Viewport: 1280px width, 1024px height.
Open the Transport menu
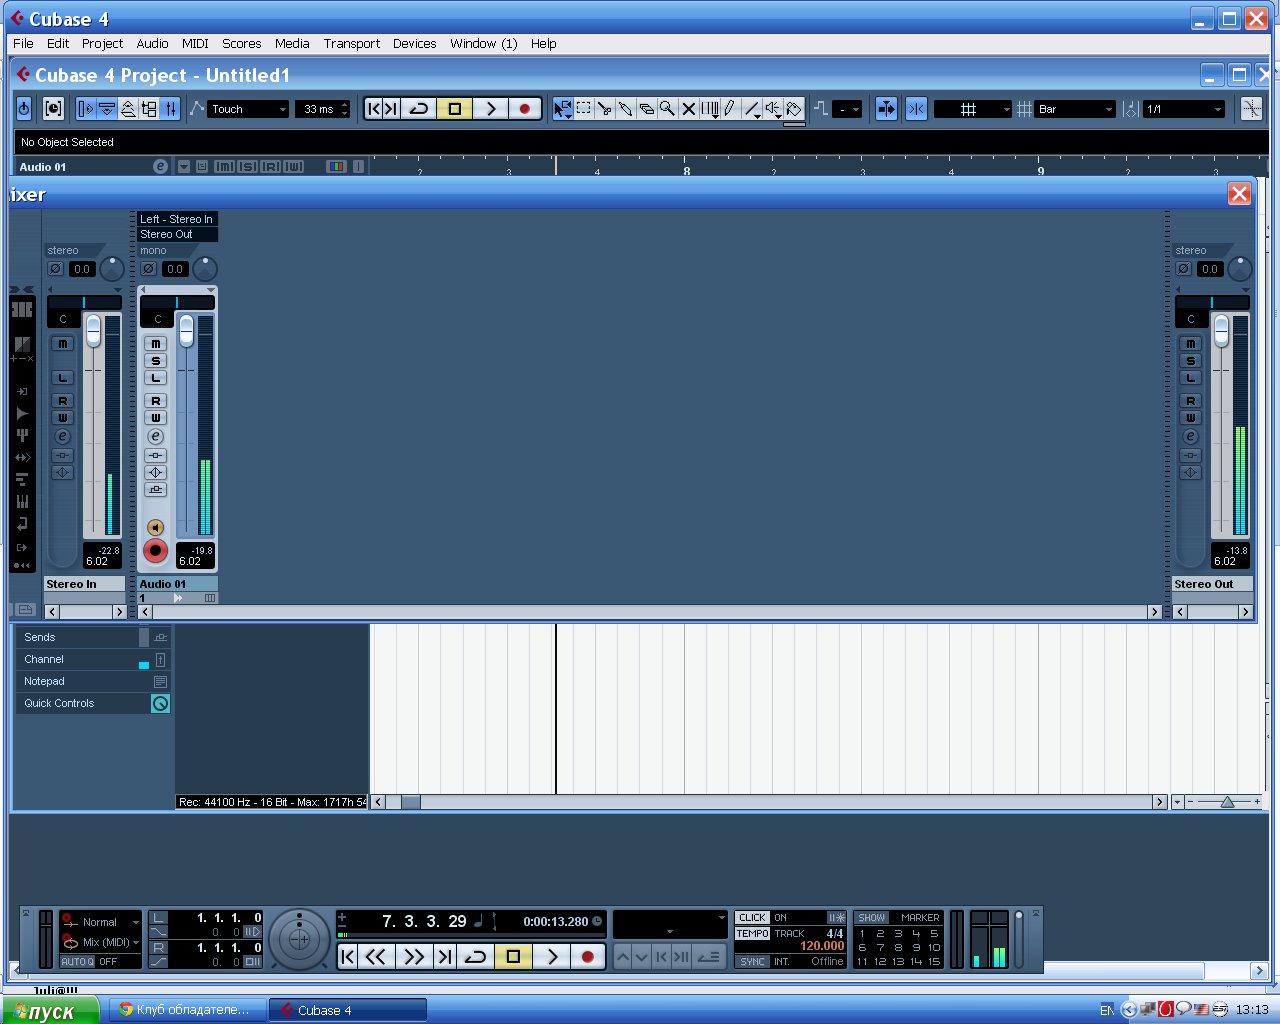pos(351,43)
